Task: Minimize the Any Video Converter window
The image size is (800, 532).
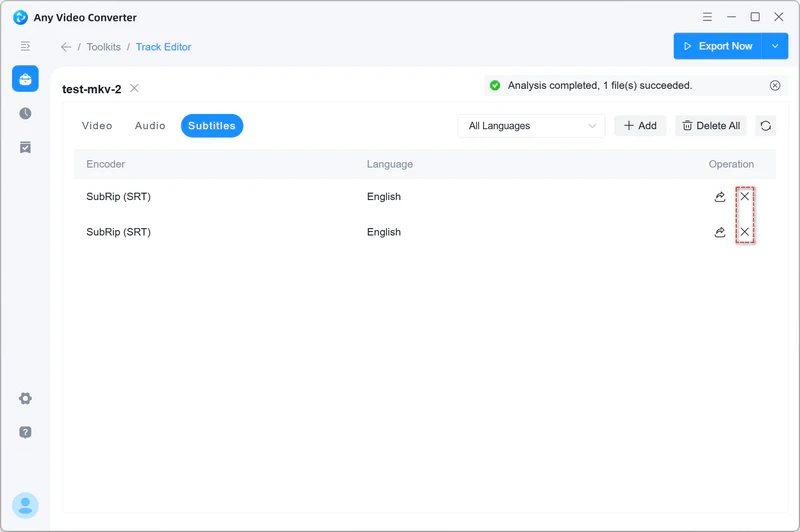Action: click(x=731, y=17)
